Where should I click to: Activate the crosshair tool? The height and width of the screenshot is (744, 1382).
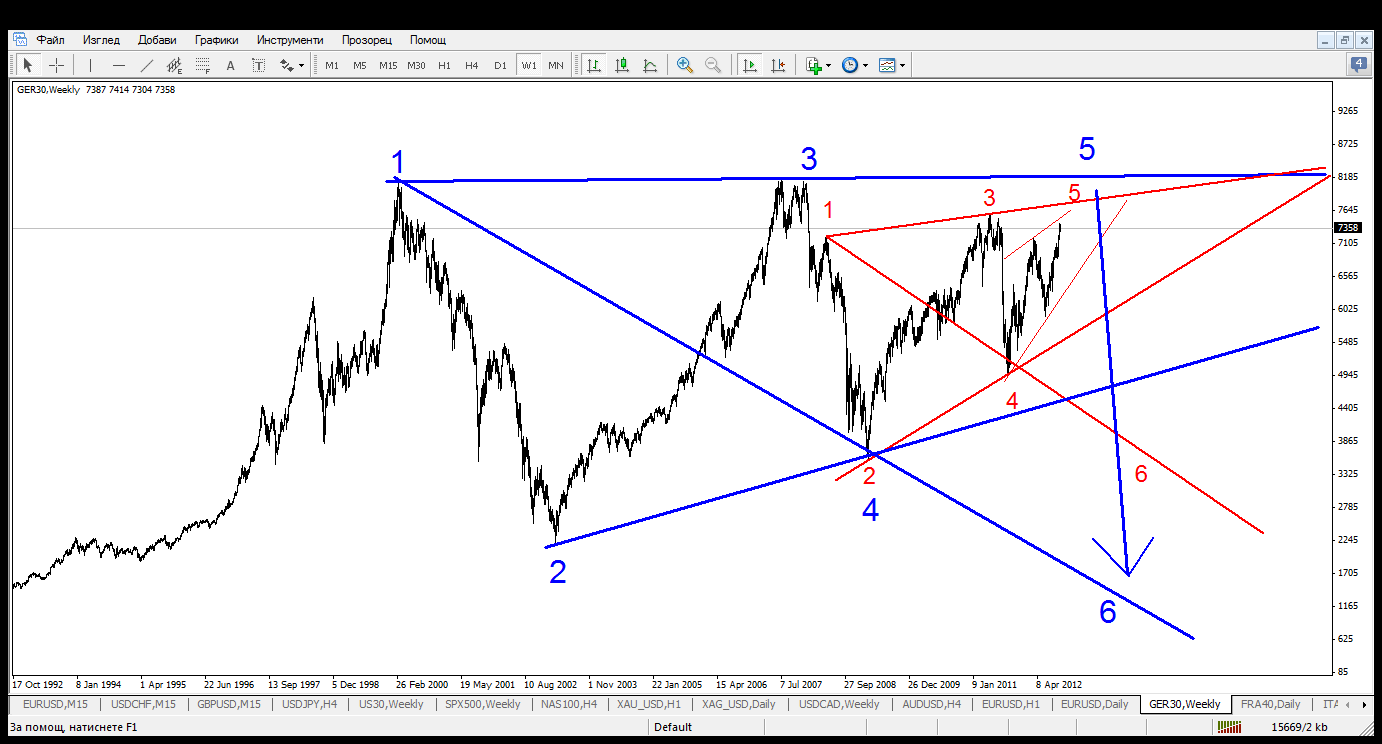[x=57, y=65]
